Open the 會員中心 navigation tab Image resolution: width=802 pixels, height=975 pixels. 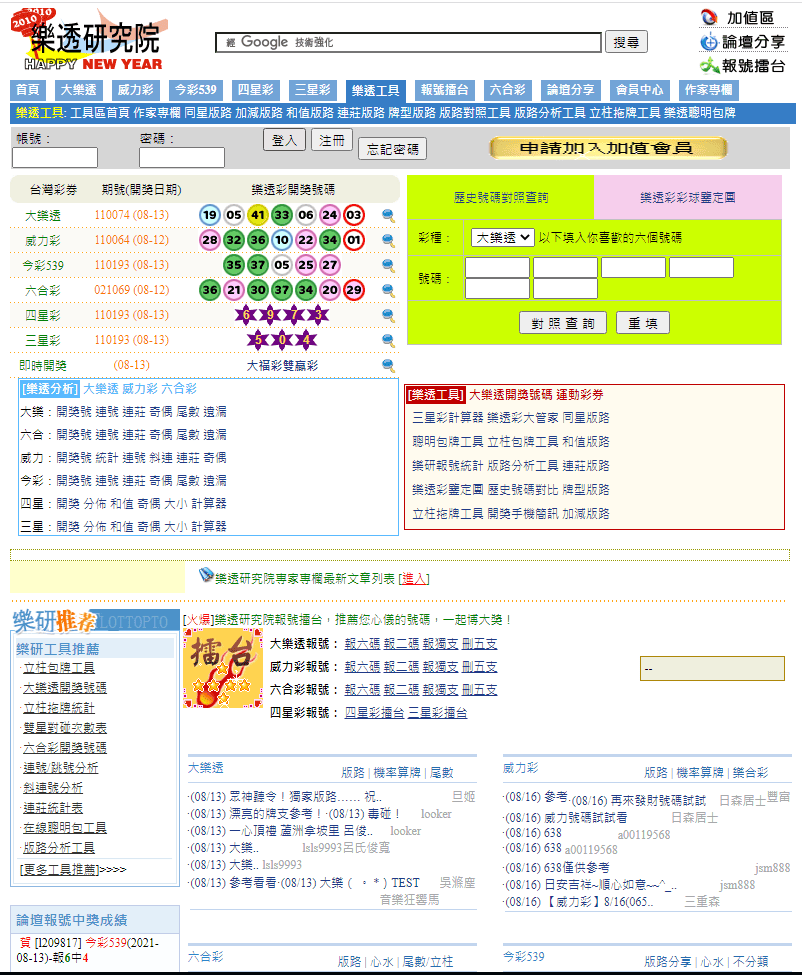(640, 90)
